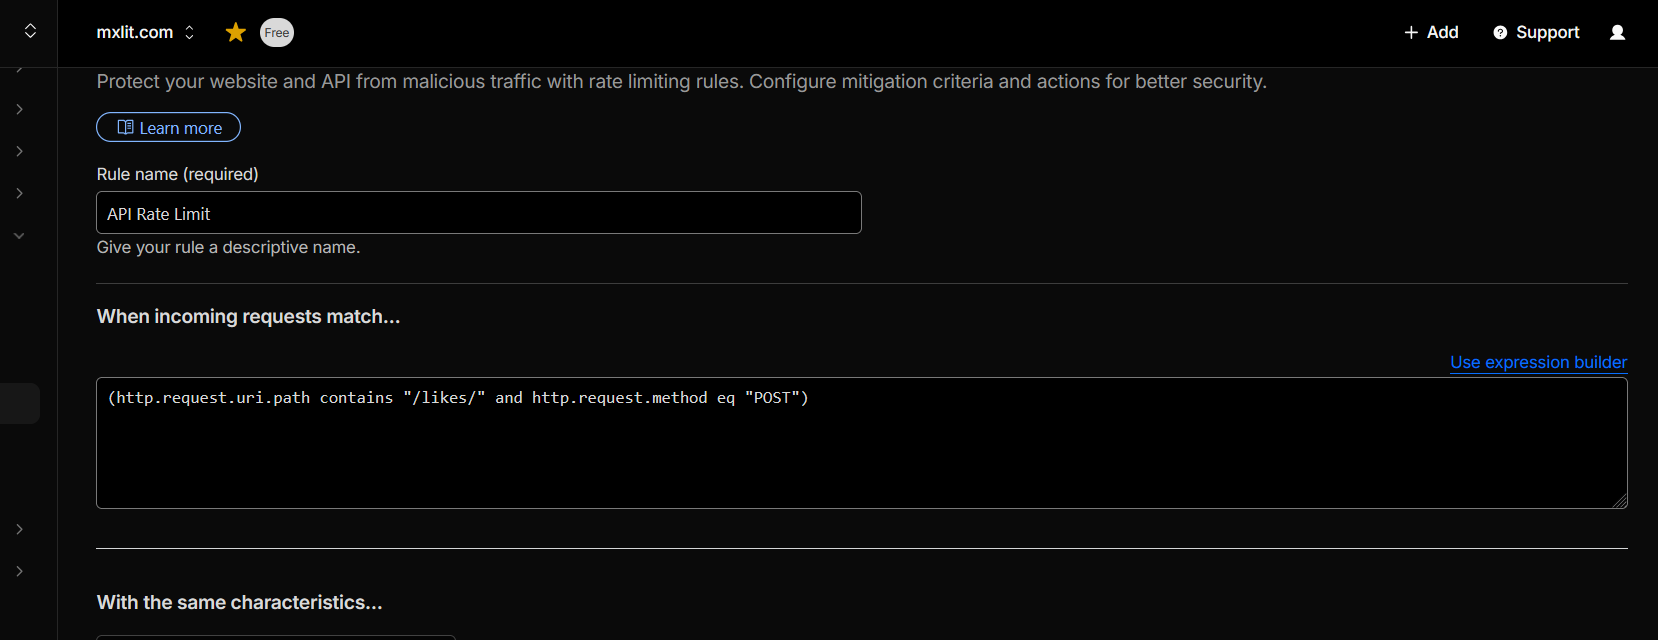Image resolution: width=1658 pixels, height=640 pixels.
Task: Click the Free plan badge
Action: pos(277,33)
